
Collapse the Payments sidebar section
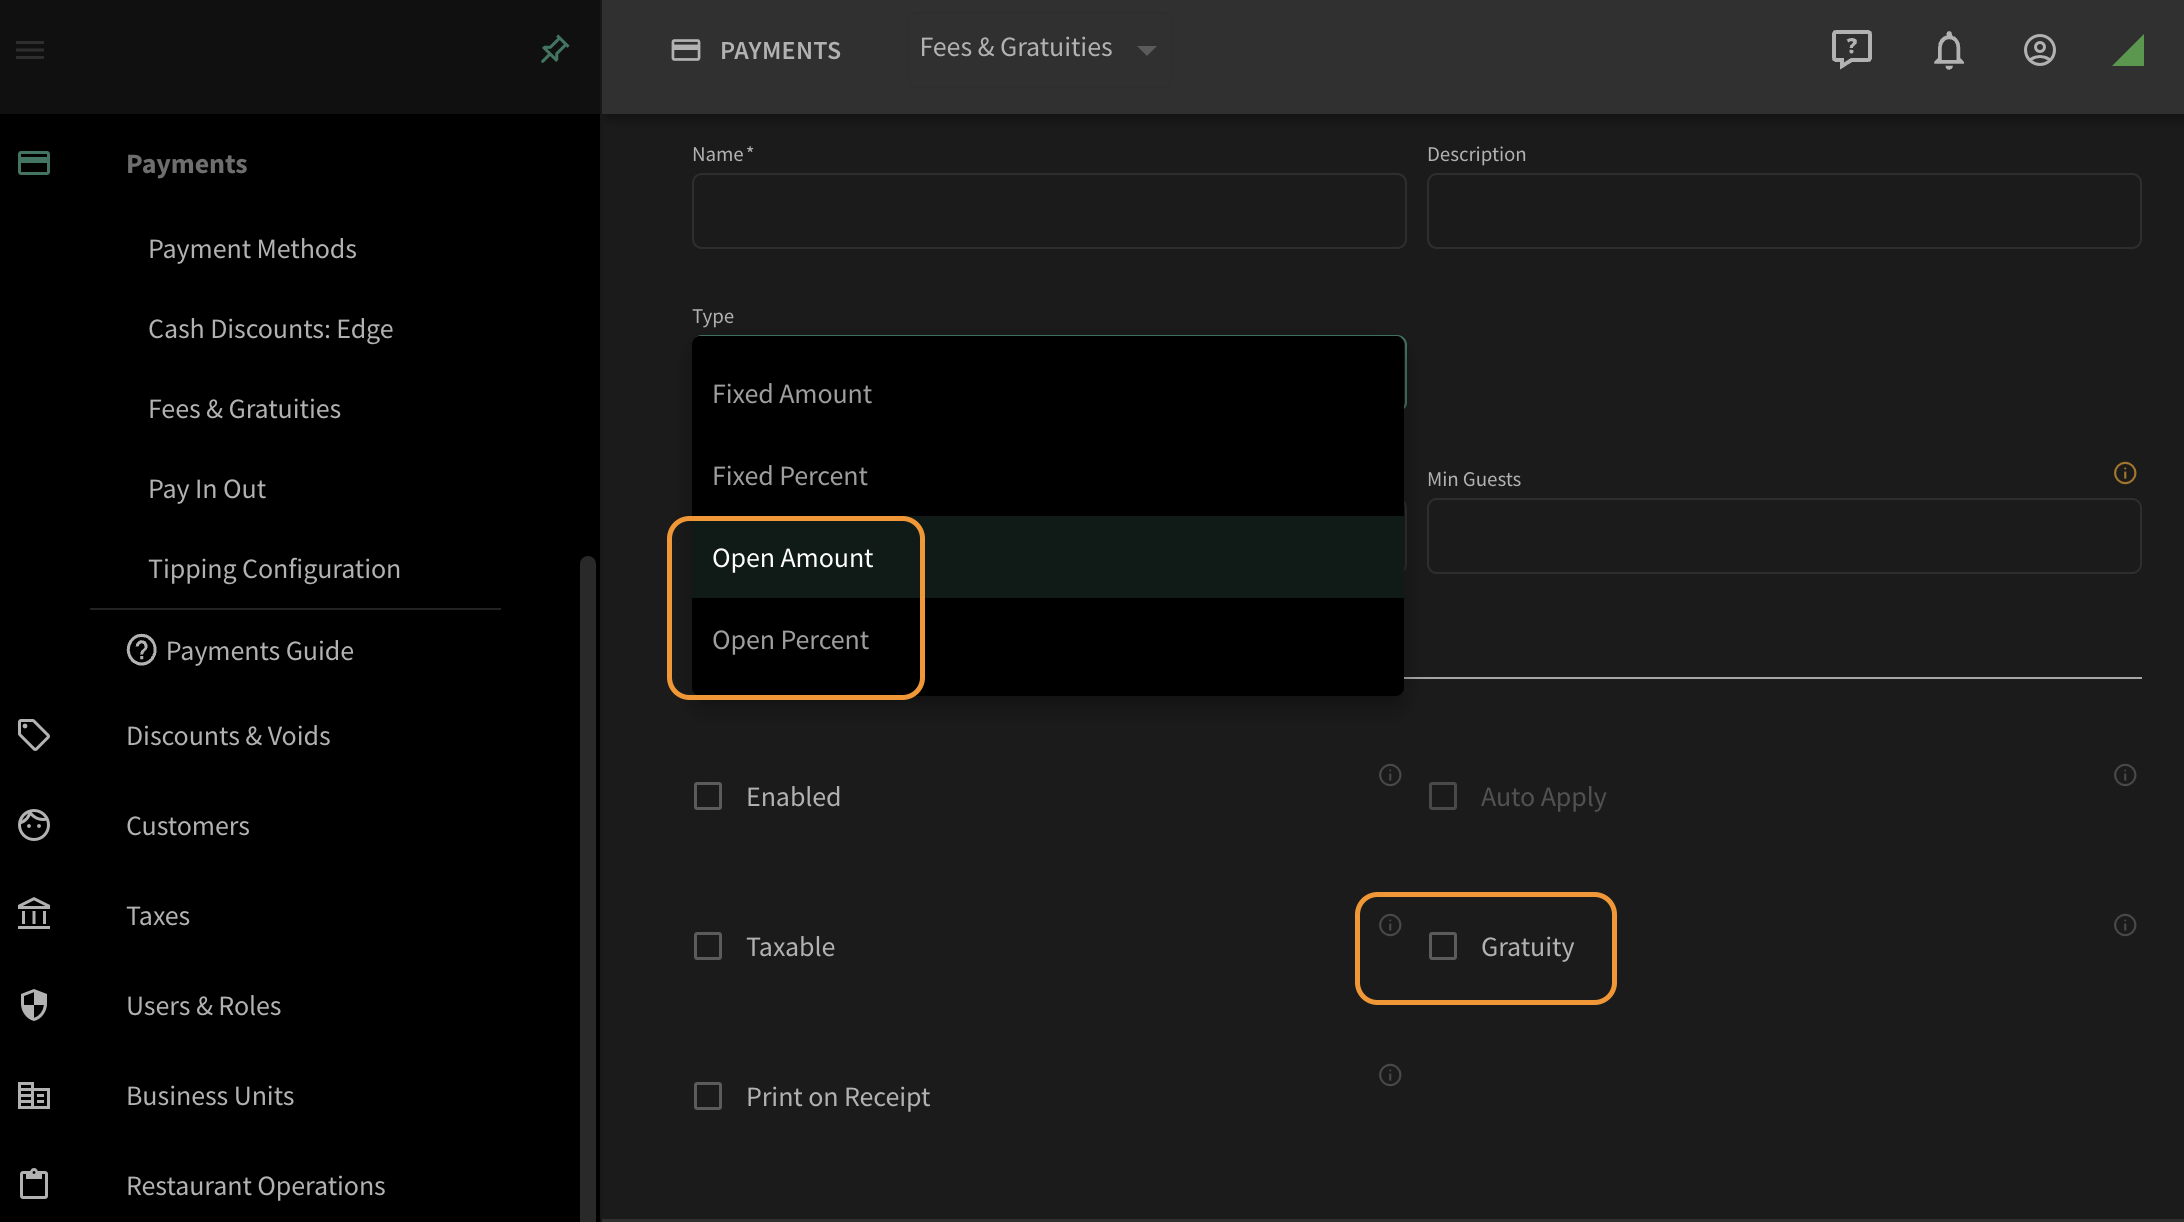point(187,163)
